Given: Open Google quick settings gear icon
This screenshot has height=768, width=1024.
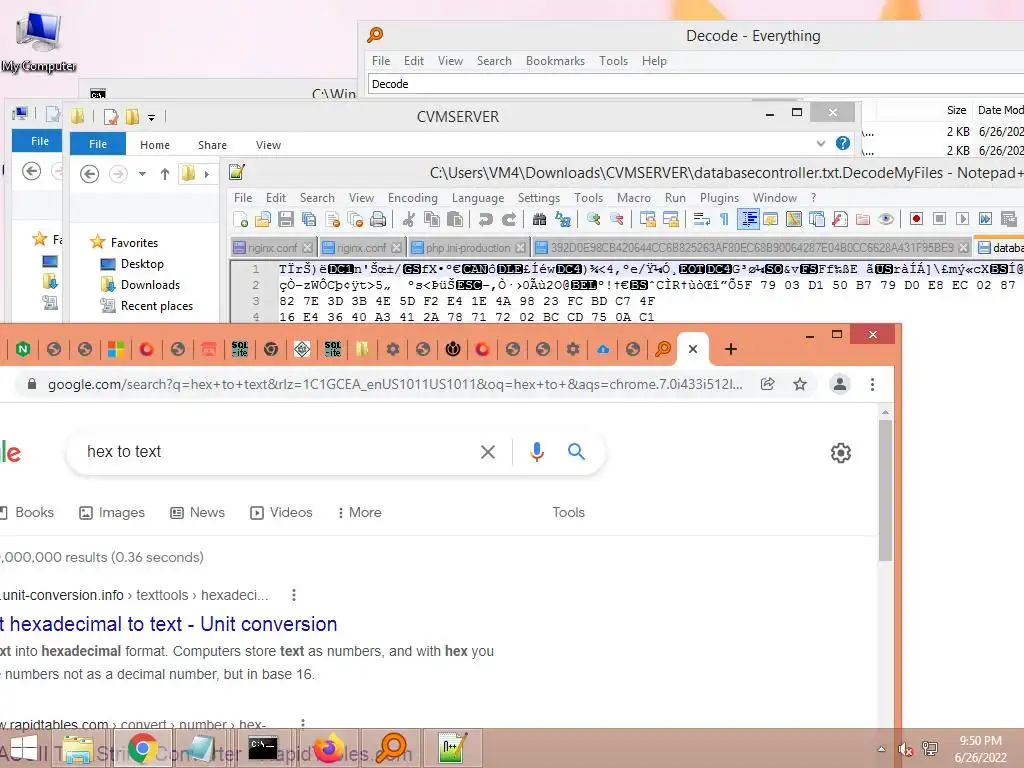Looking at the screenshot, I should (840, 453).
